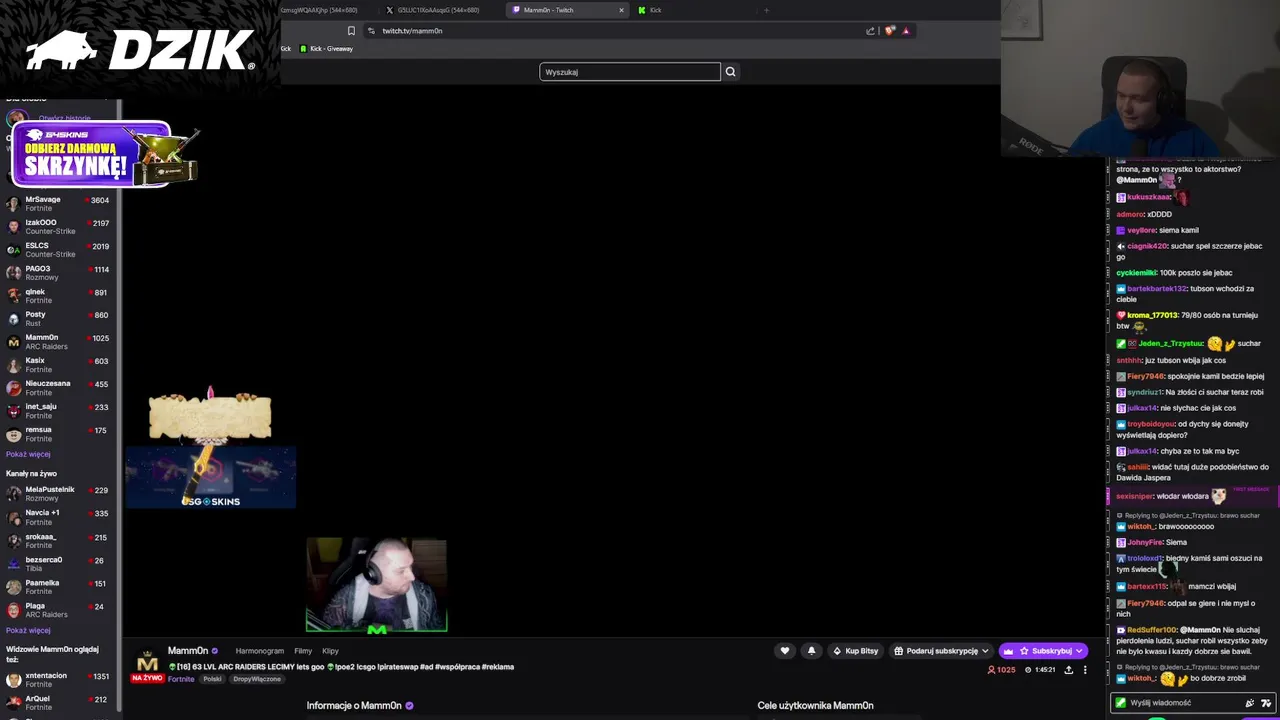Open the Podaruj subskrypcję dropdown
Viewport: 1280px width, 720px height.
(x=941, y=651)
